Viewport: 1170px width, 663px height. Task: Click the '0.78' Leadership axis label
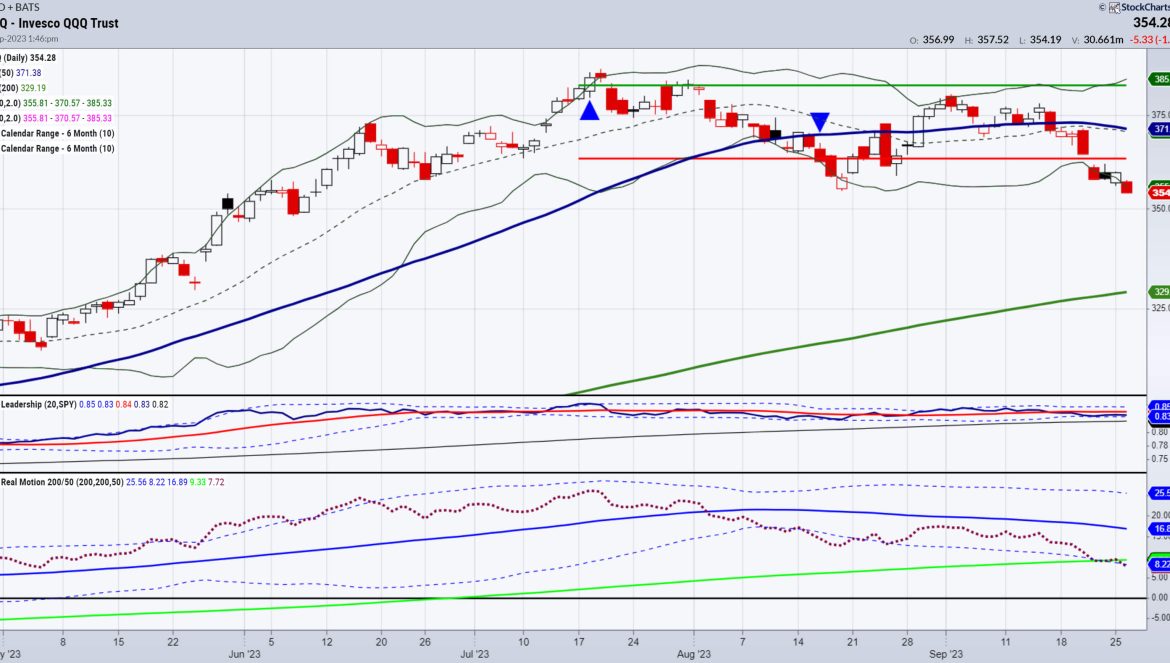click(x=1160, y=445)
